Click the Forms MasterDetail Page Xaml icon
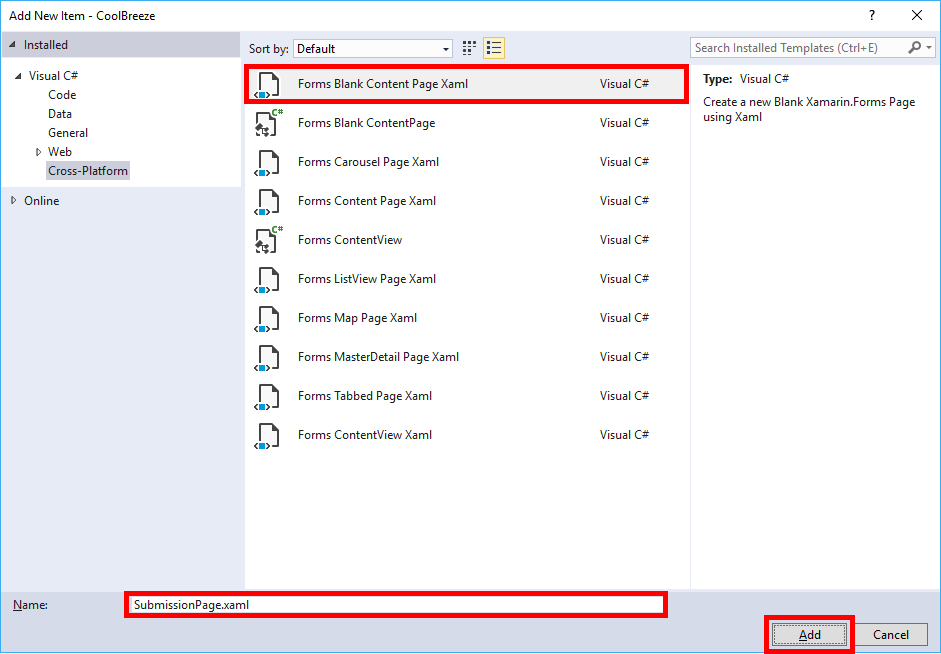This screenshot has width=941, height=654. [267, 357]
